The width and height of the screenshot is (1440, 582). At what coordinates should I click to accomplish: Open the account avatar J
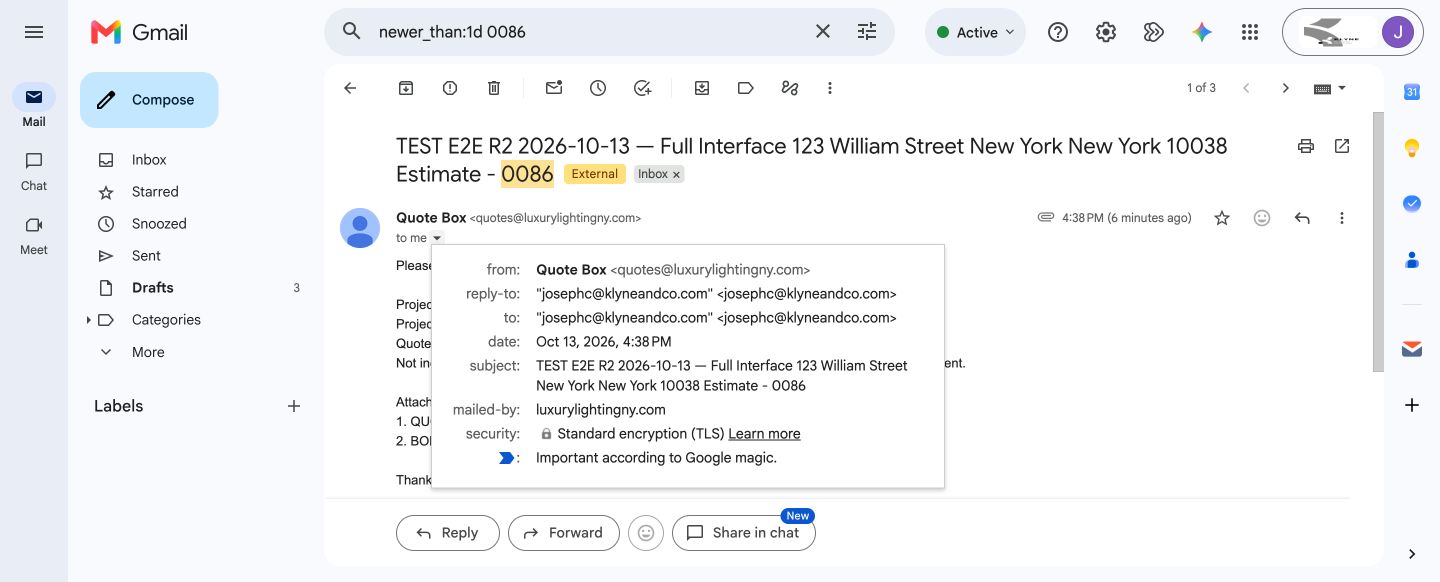(1397, 32)
